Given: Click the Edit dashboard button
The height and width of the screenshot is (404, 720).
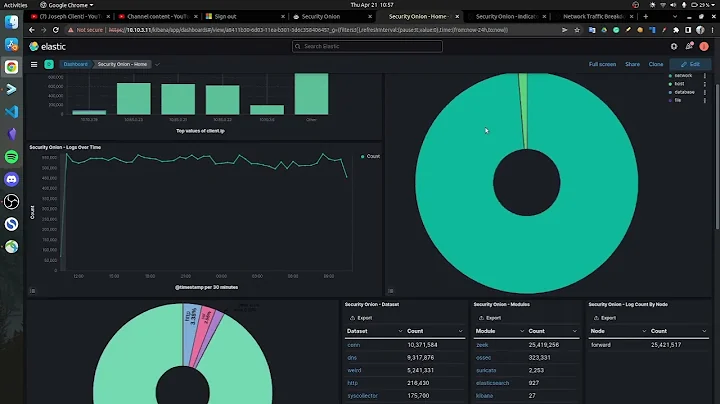Looking at the screenshot, I should coord(690,64).
